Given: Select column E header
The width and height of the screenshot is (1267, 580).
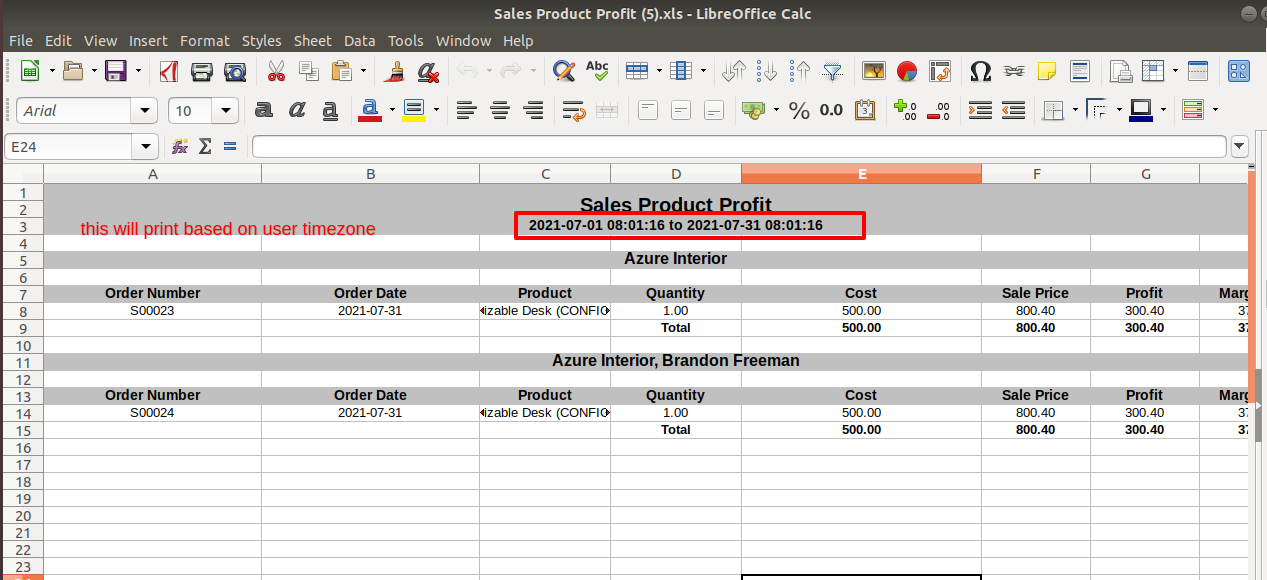Looking at the screenshot, I should coord(861,174).
